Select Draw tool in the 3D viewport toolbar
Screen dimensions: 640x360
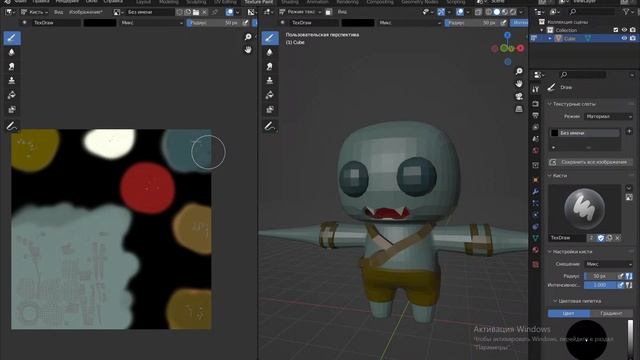tap(269, 38)
